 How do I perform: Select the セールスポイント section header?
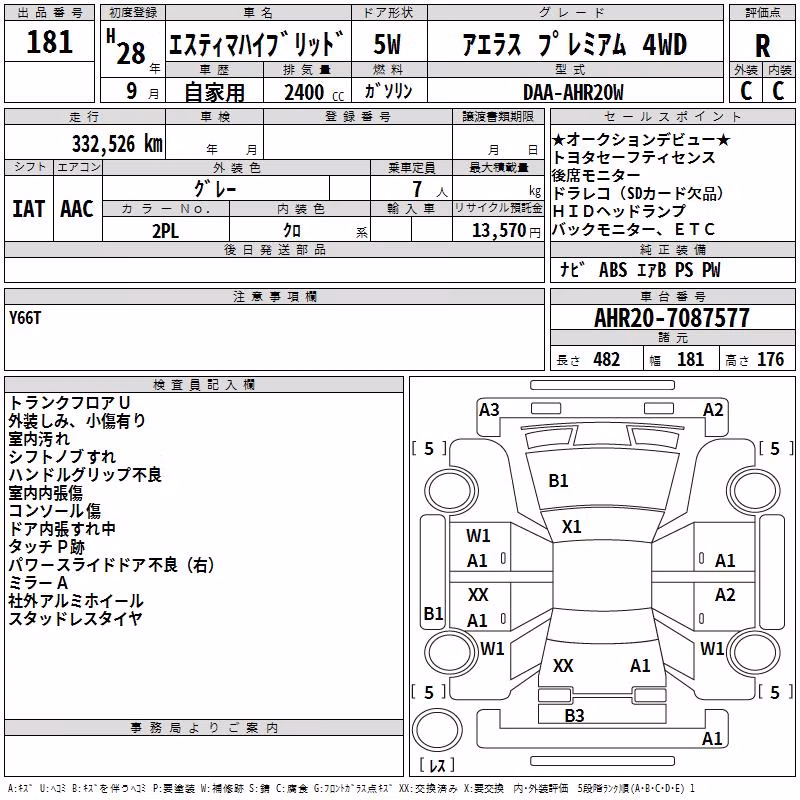click(x=672, y=116)
